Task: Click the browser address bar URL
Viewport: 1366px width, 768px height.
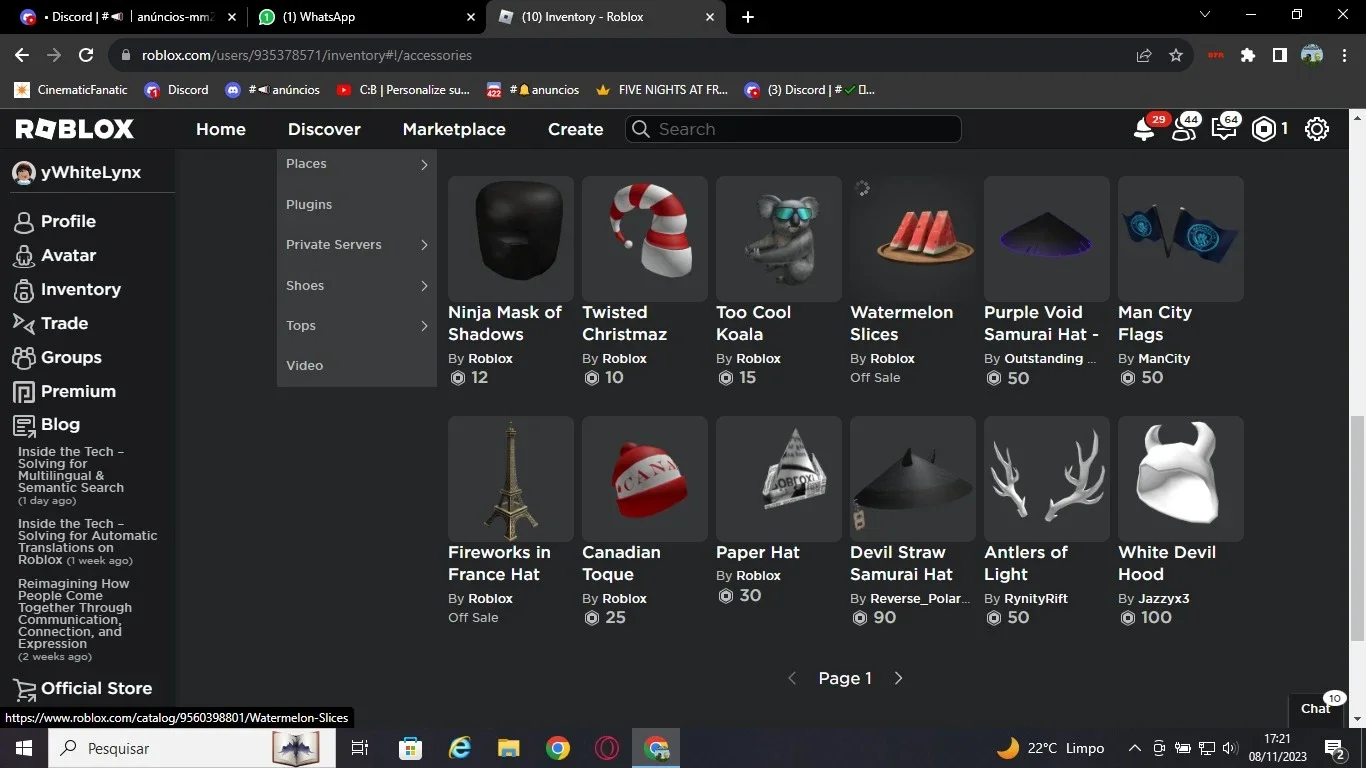Action: (x=307, y=56)
